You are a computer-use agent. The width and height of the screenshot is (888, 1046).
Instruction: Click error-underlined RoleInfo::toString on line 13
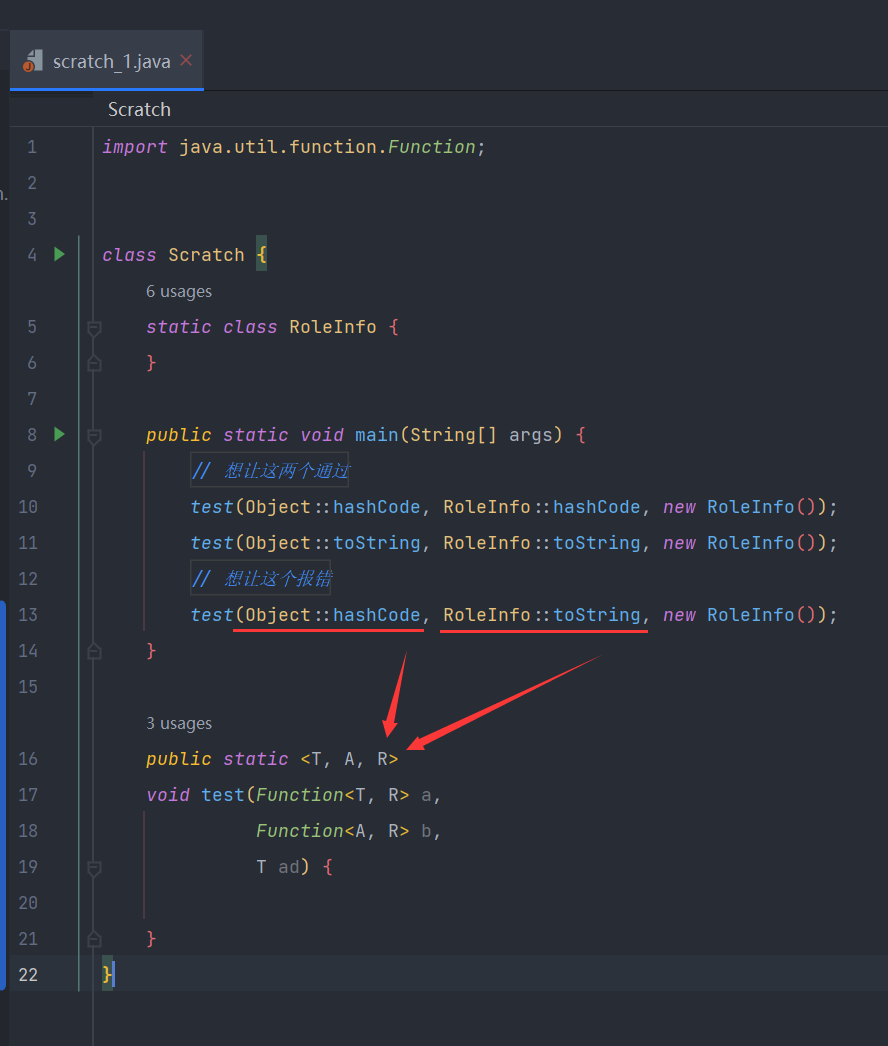pyautogui.click(x=541, y=615)
